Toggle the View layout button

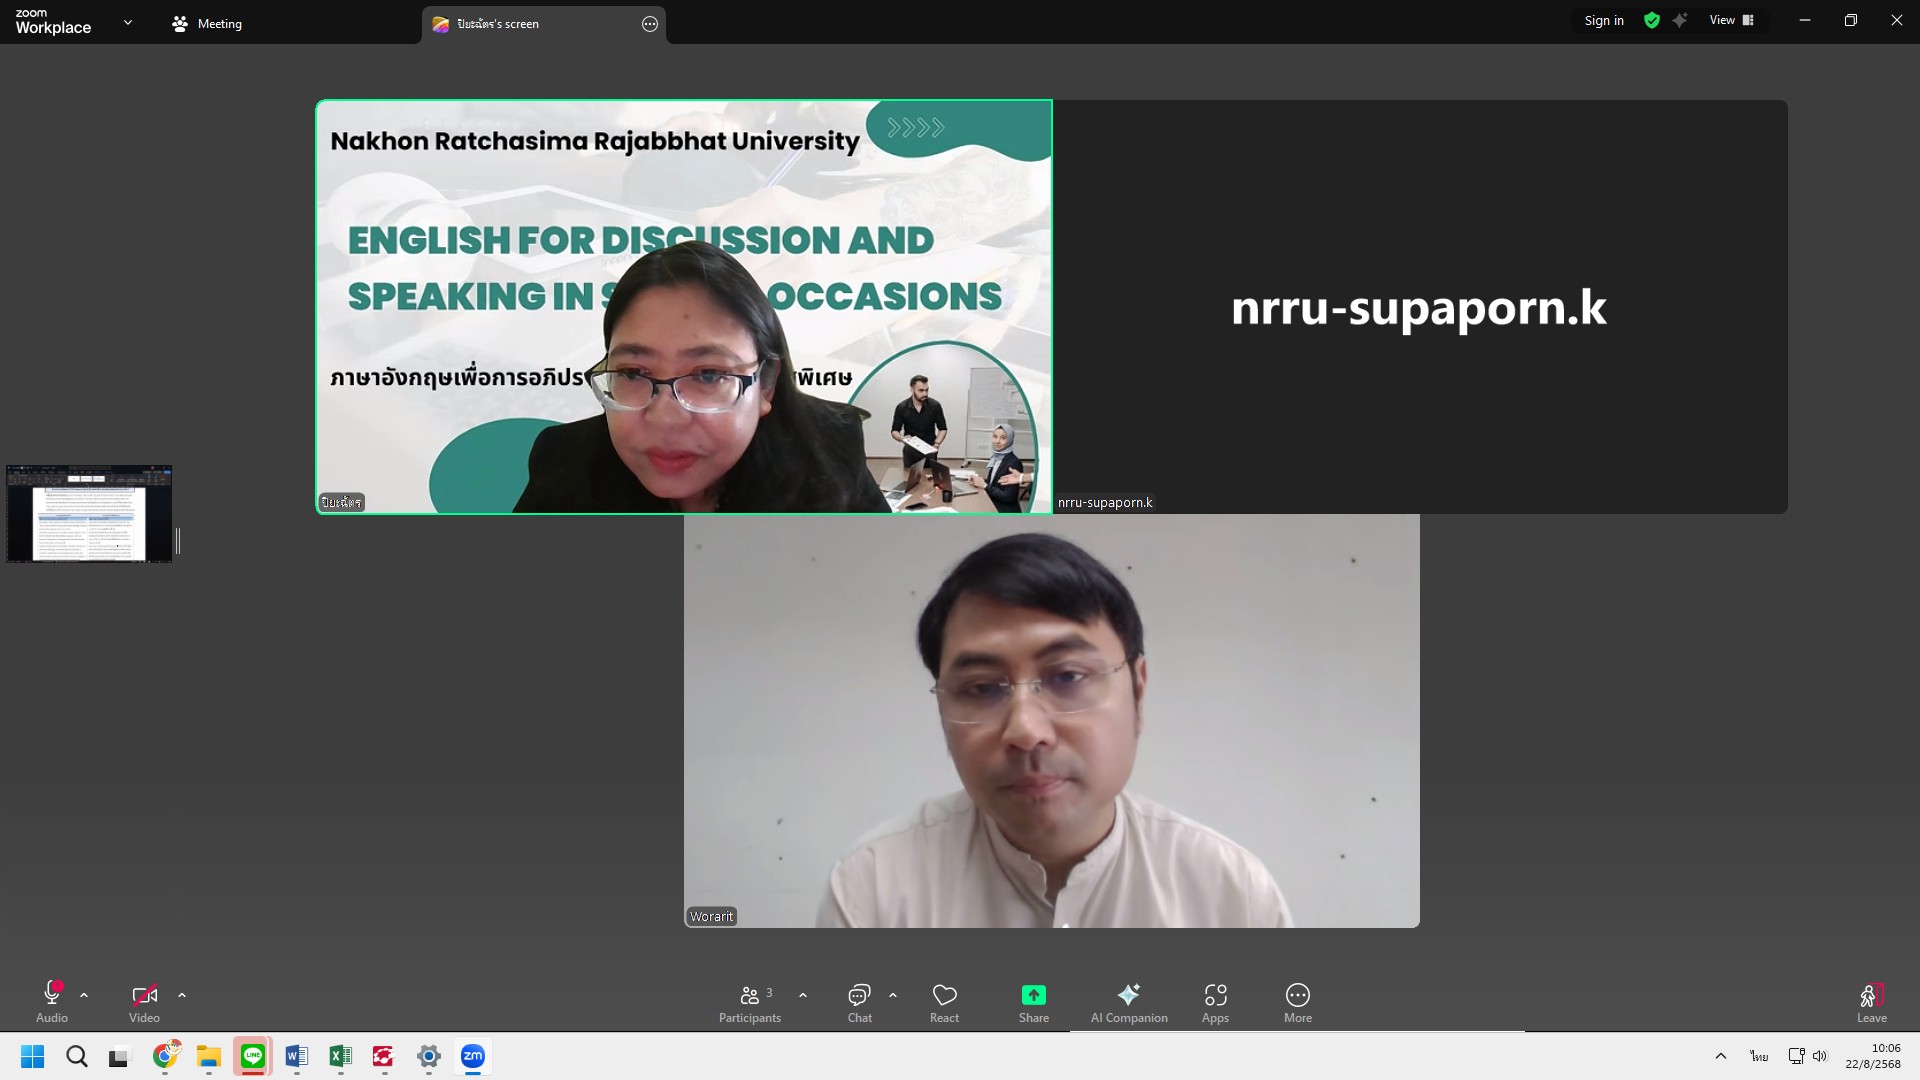pyautogui.click(x=1731, y=20)
